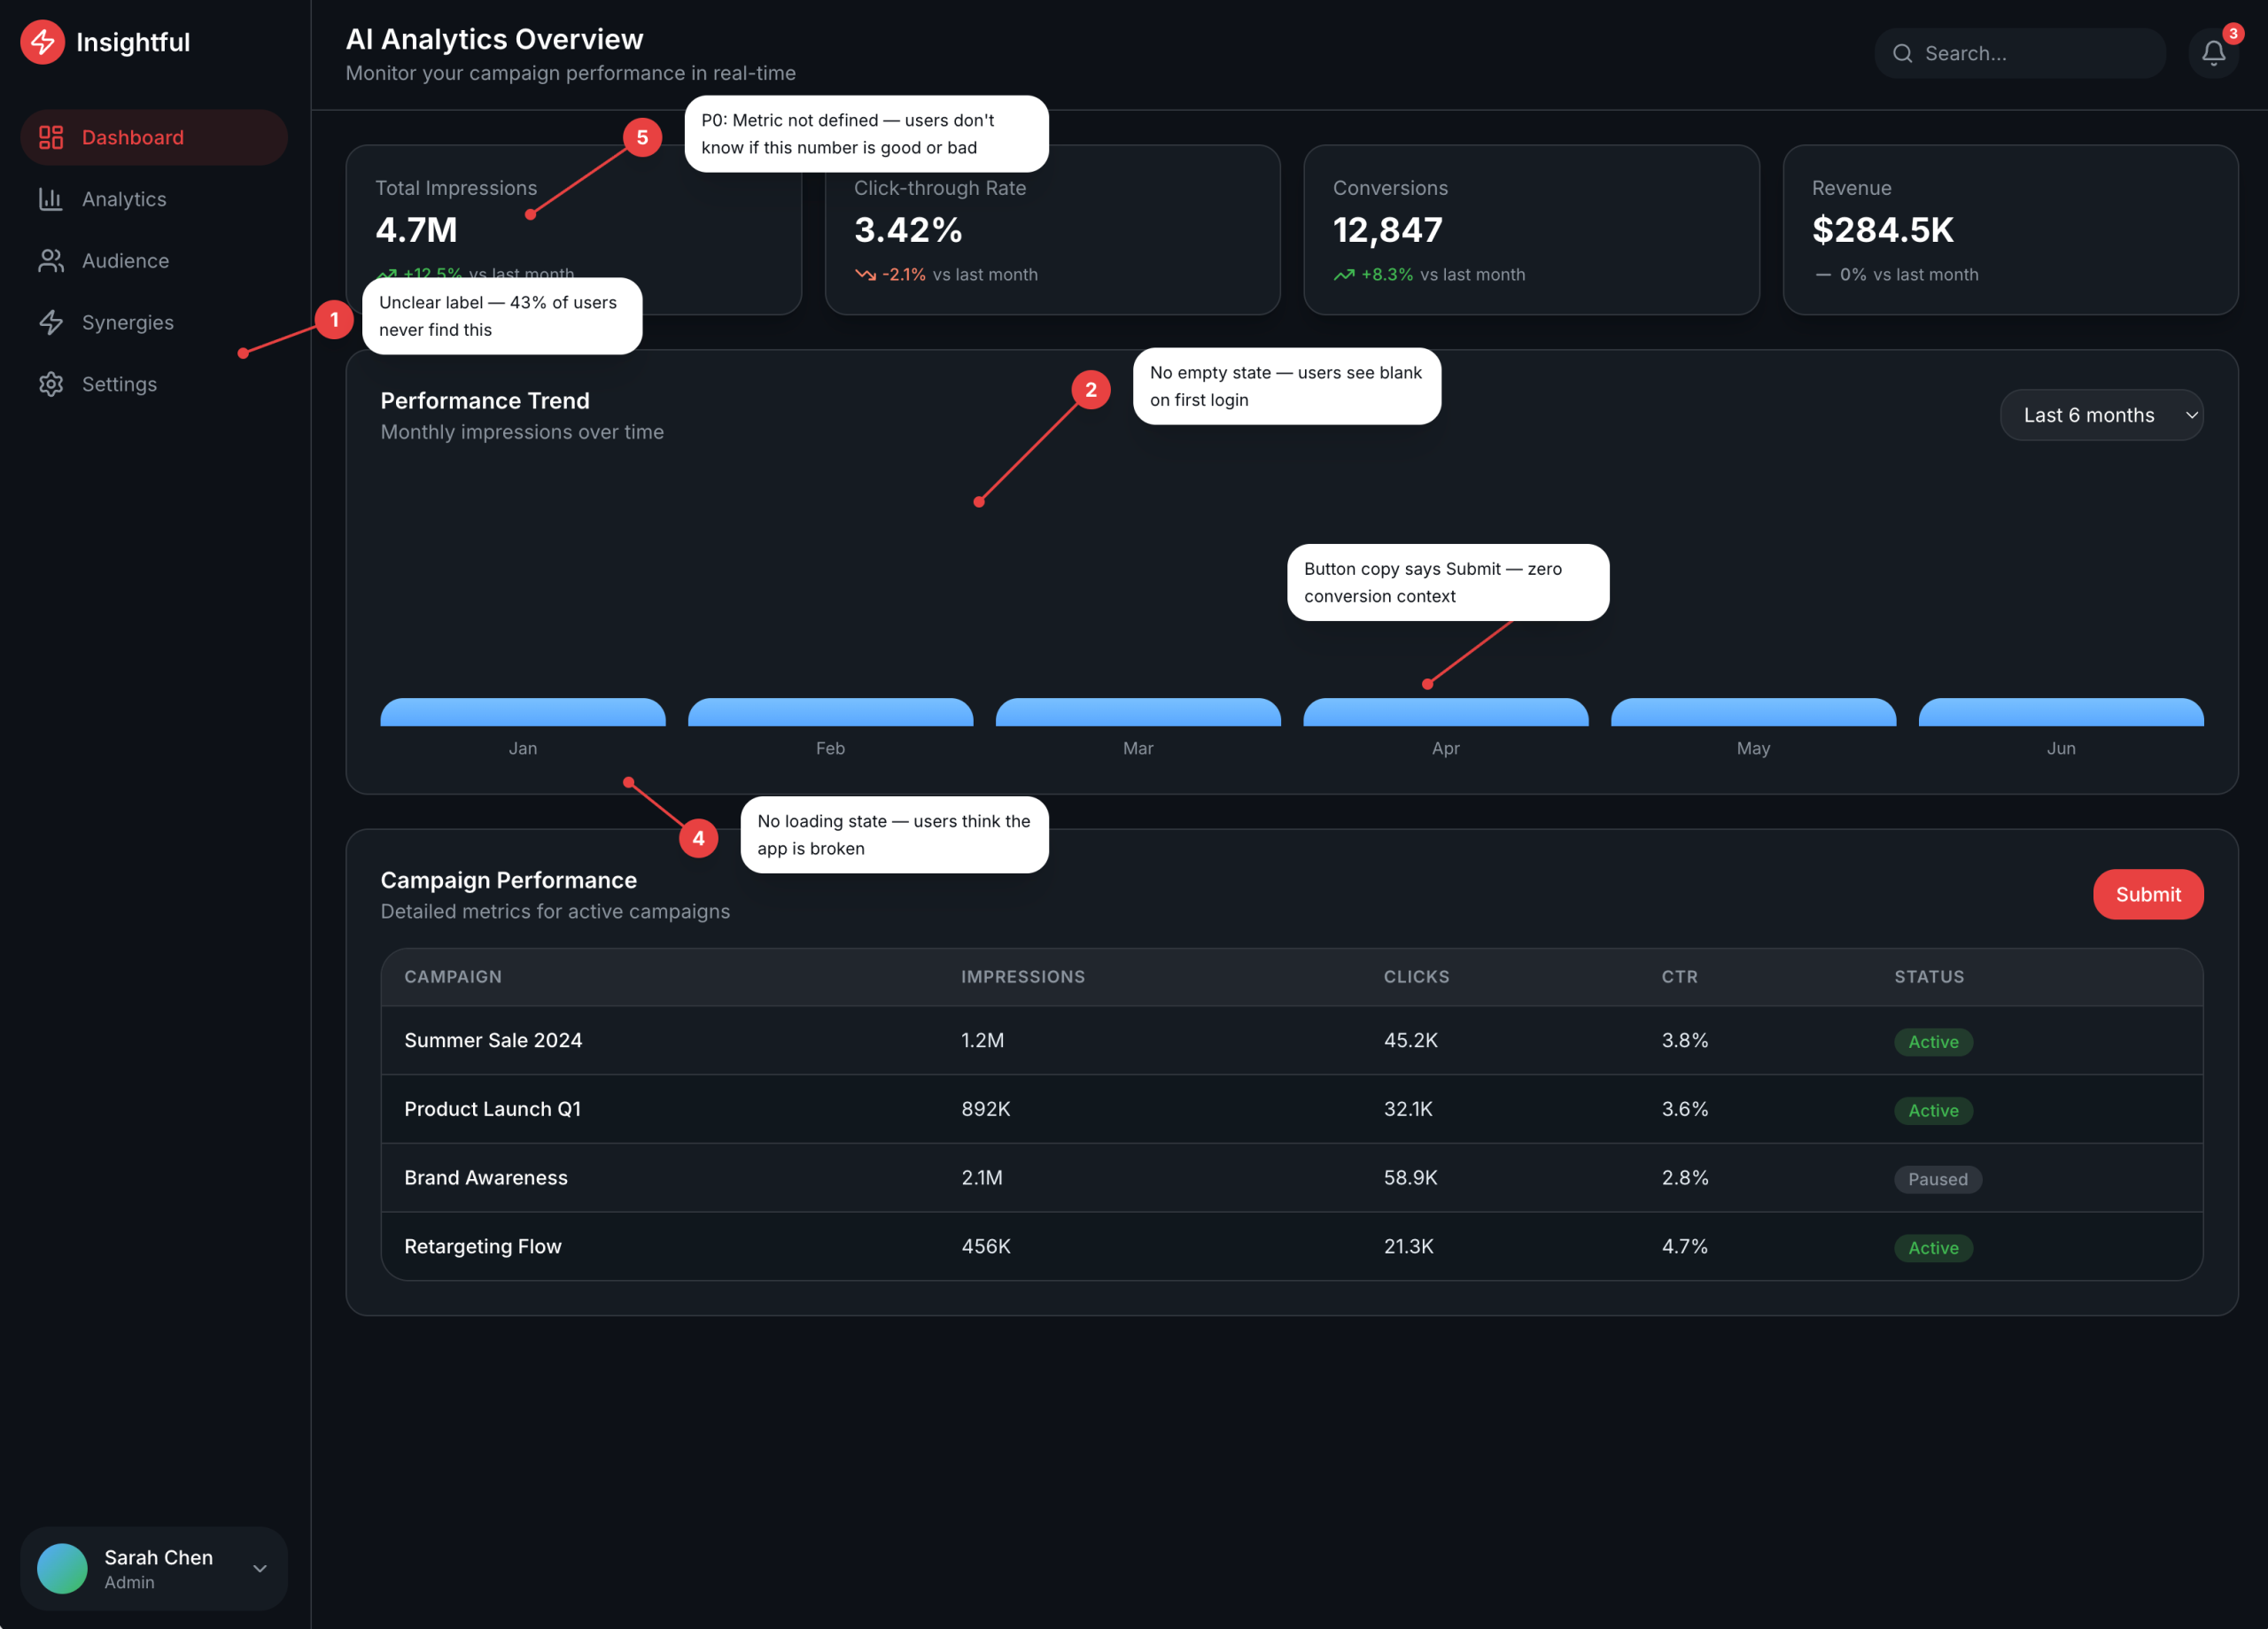Toggle Retargeting Flow Active badge

tap(1933, 1247)
